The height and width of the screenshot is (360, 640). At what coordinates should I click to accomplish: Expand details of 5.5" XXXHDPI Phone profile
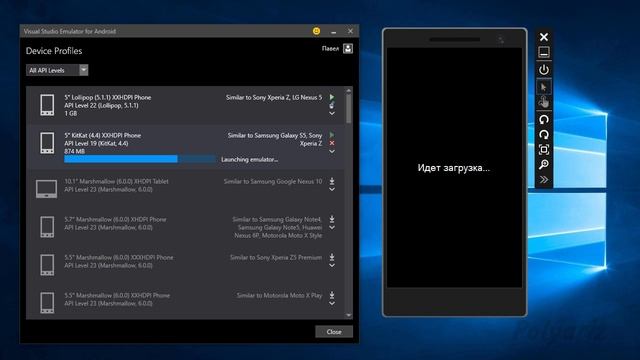point(332,265)
